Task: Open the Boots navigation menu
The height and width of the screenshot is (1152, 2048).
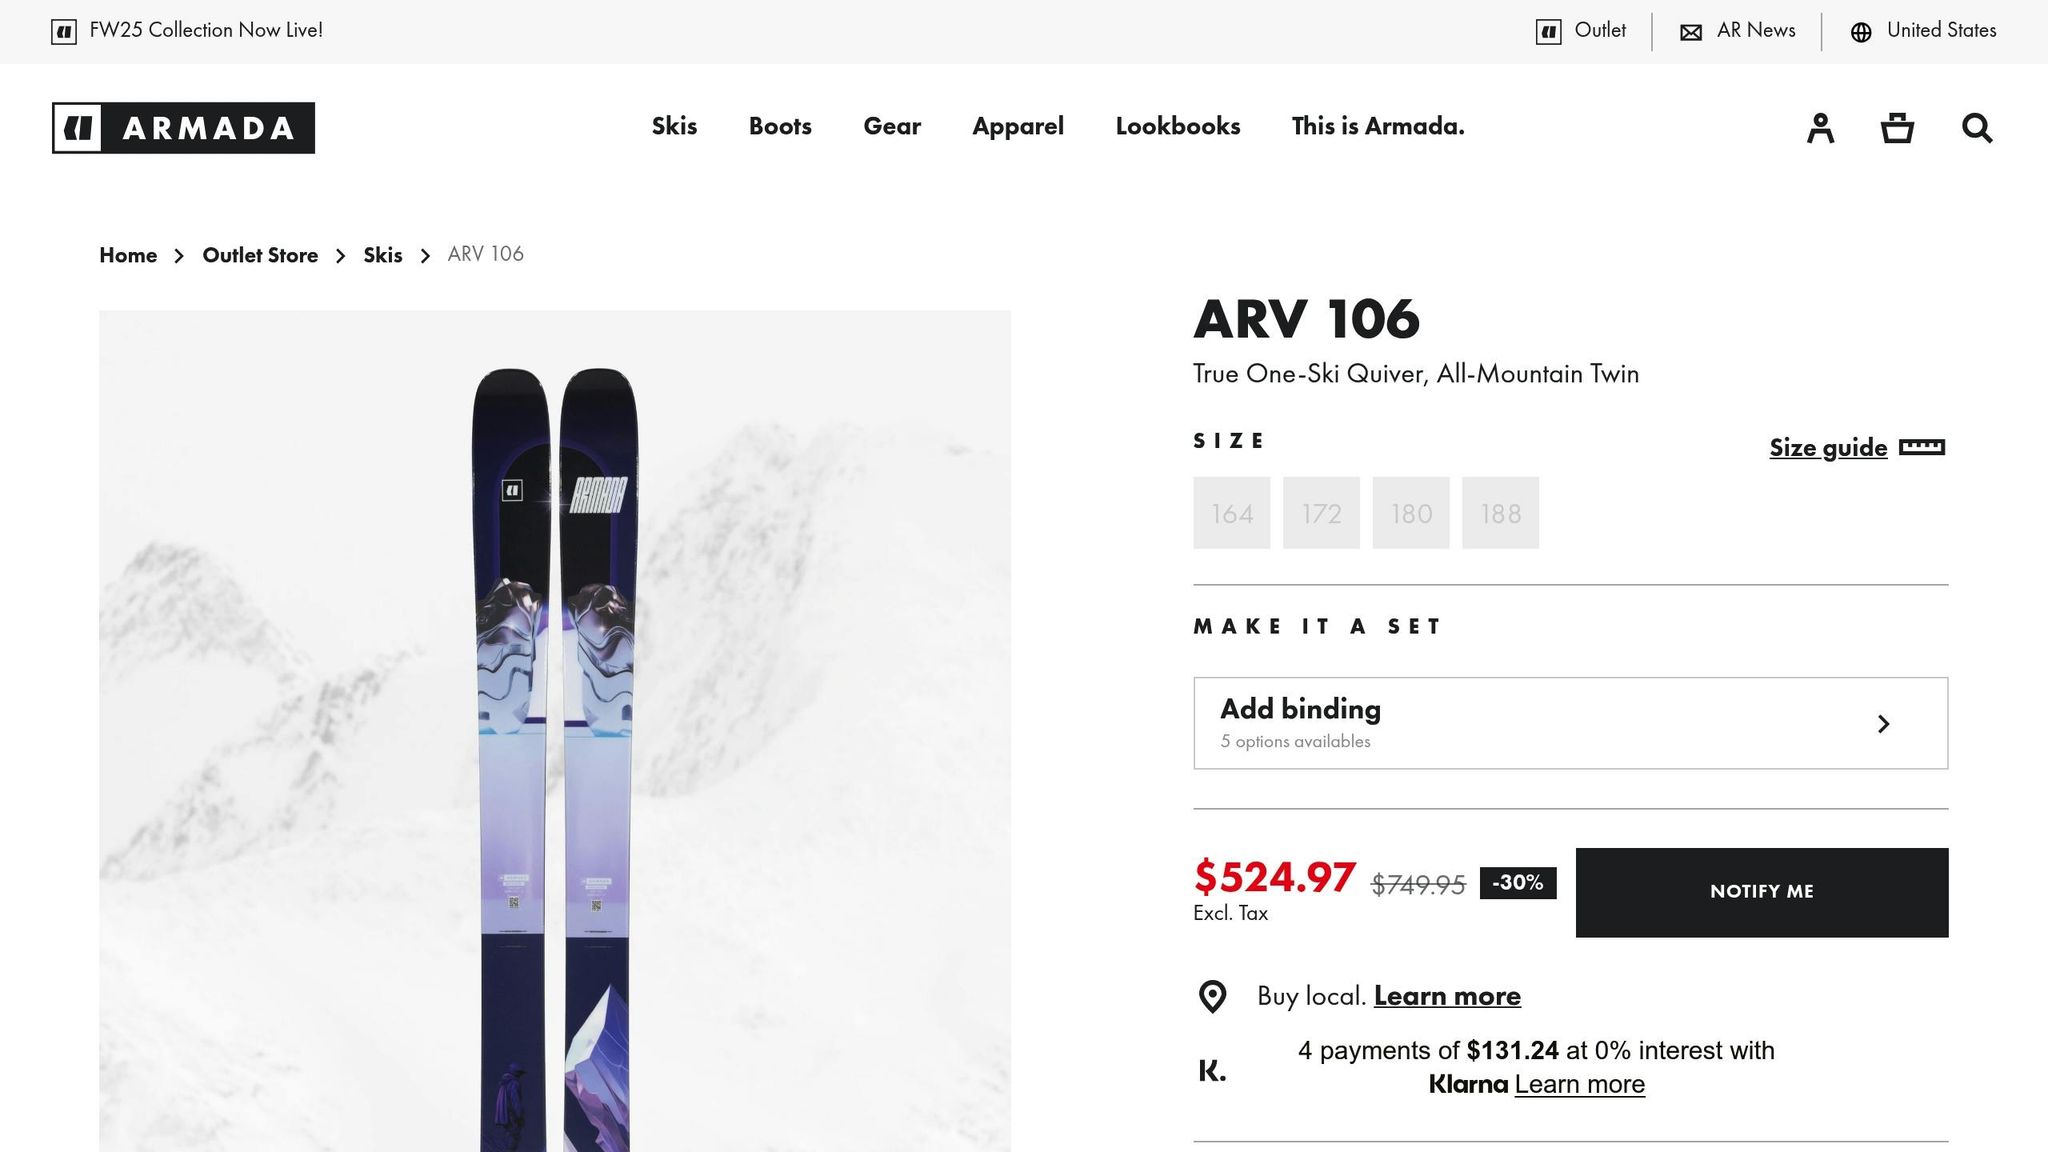Action: tap(780, 126)
